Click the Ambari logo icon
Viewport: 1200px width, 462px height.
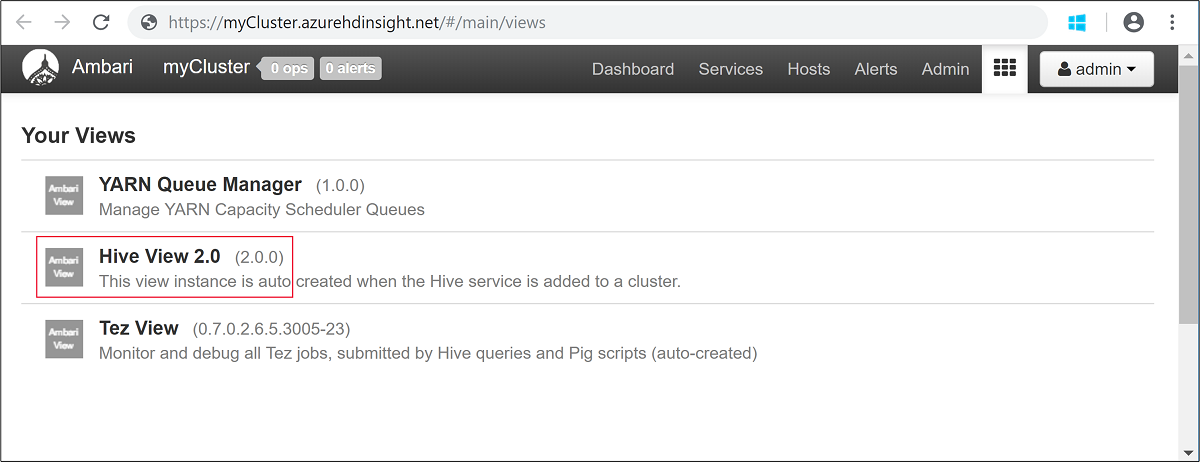(40, 69)
